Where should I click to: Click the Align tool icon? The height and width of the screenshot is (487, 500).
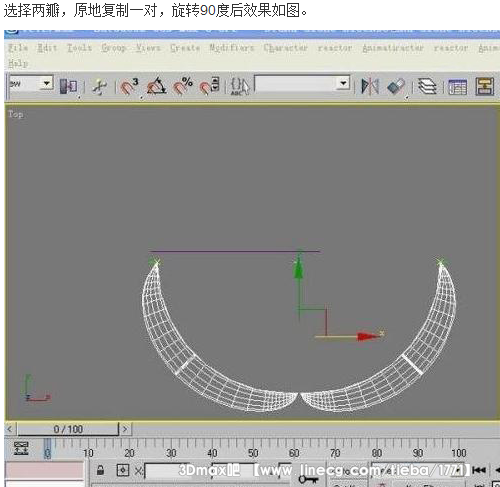tap(396, 87)
